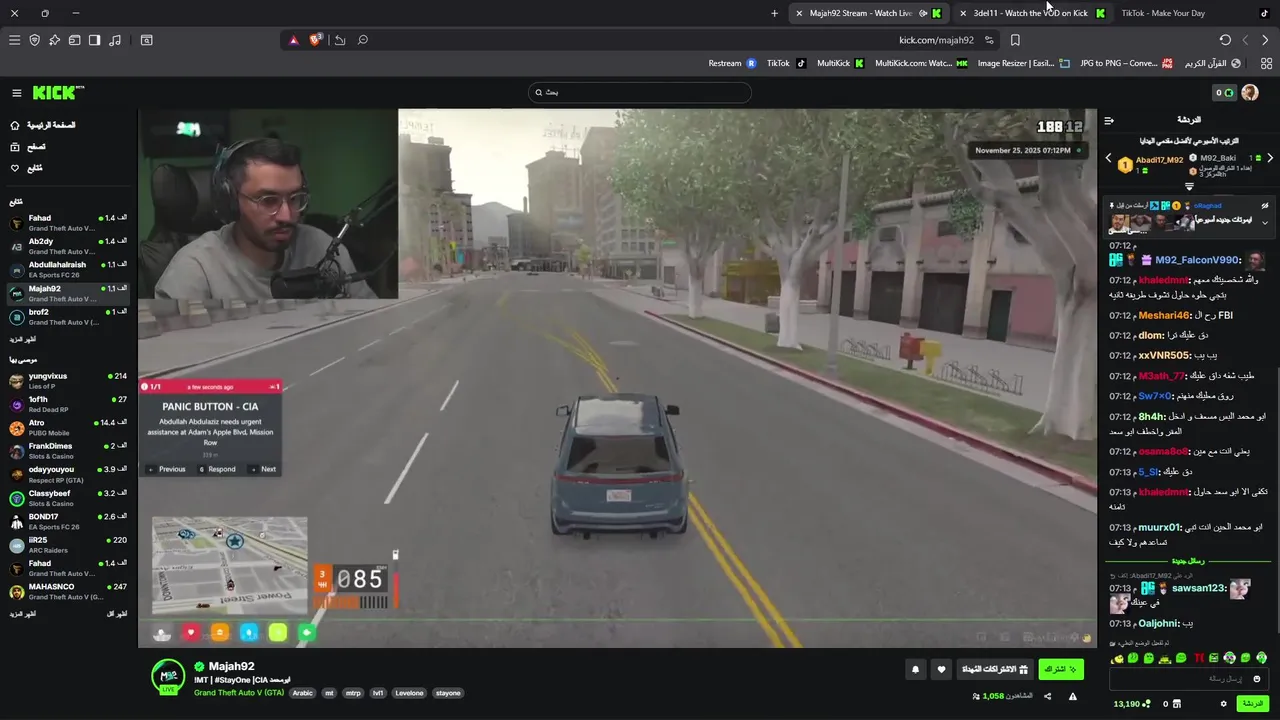Open the brof2 channel in sidebar
This screenshot has height=720, width=1280.
[x=68, y=316]
